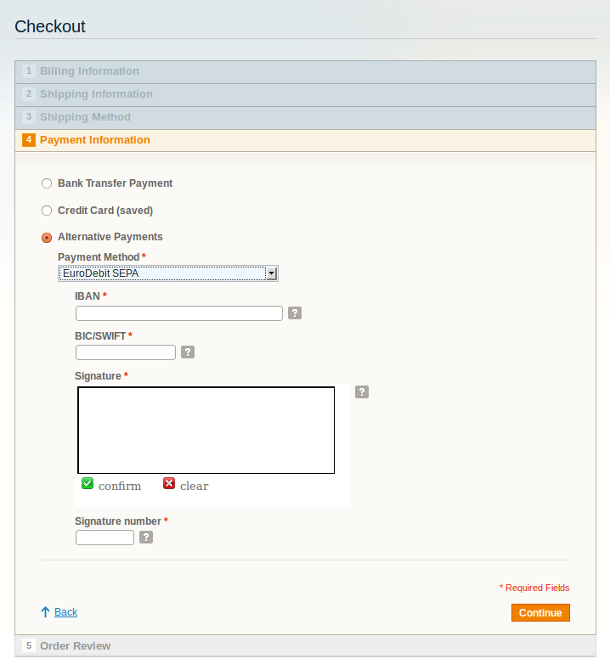Image resolution: width=610 pixels, height=670 pixels.
Task: Open the Signature number help icon
Action: click(146, 537)
